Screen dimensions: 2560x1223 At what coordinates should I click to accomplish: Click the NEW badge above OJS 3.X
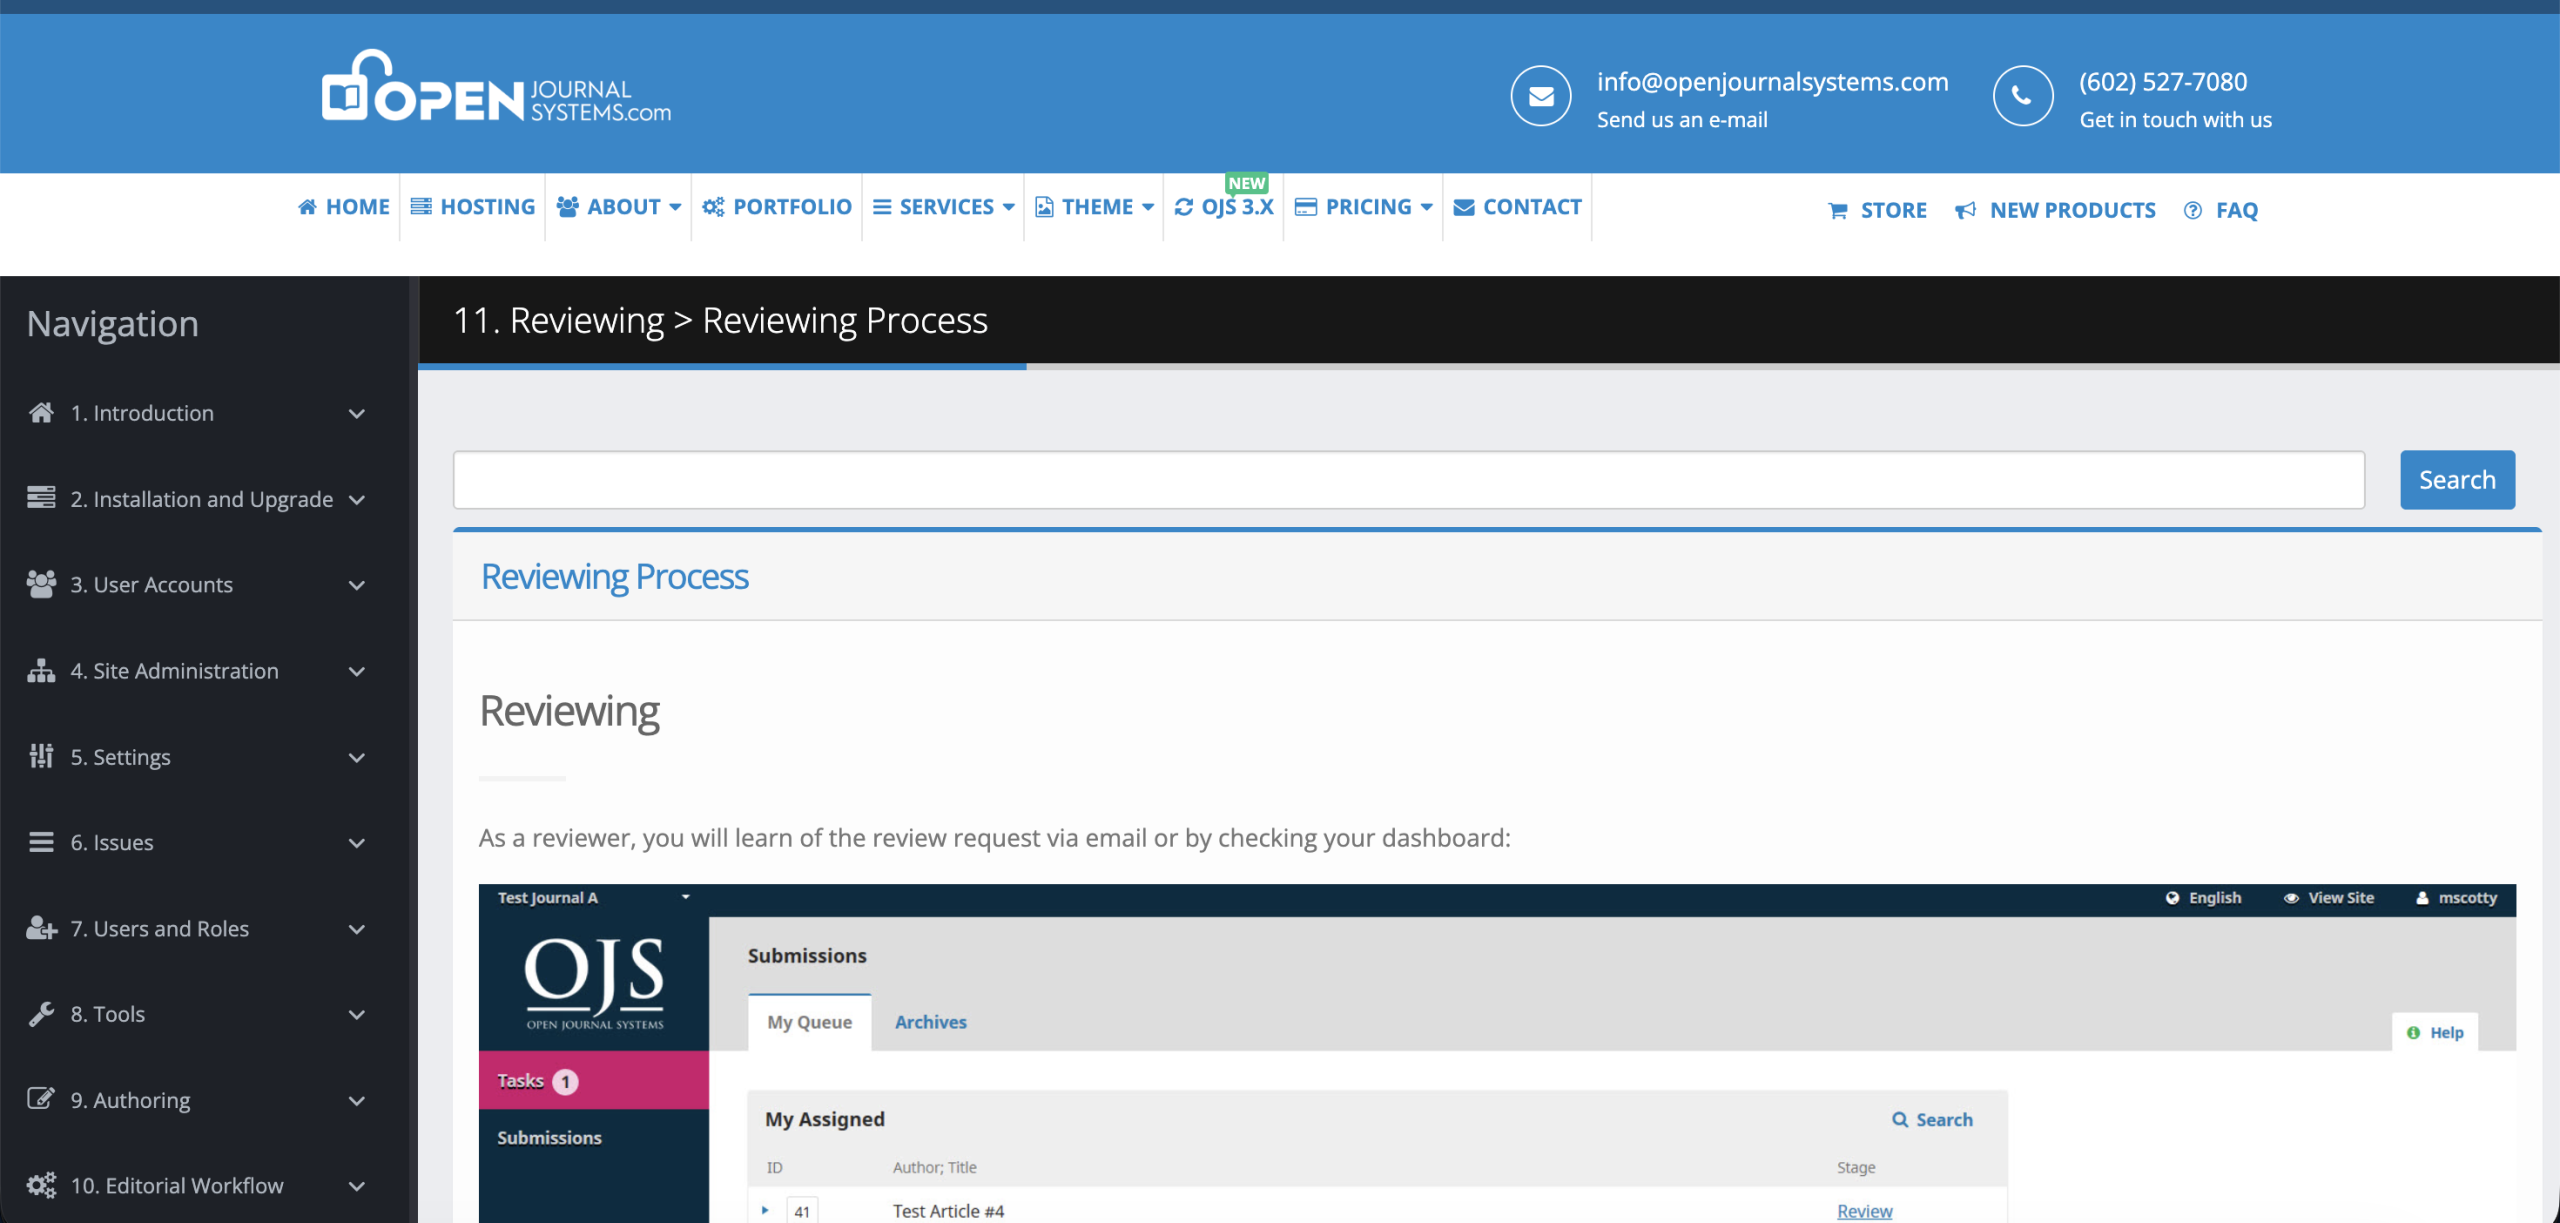click(x=1246, y=183)
